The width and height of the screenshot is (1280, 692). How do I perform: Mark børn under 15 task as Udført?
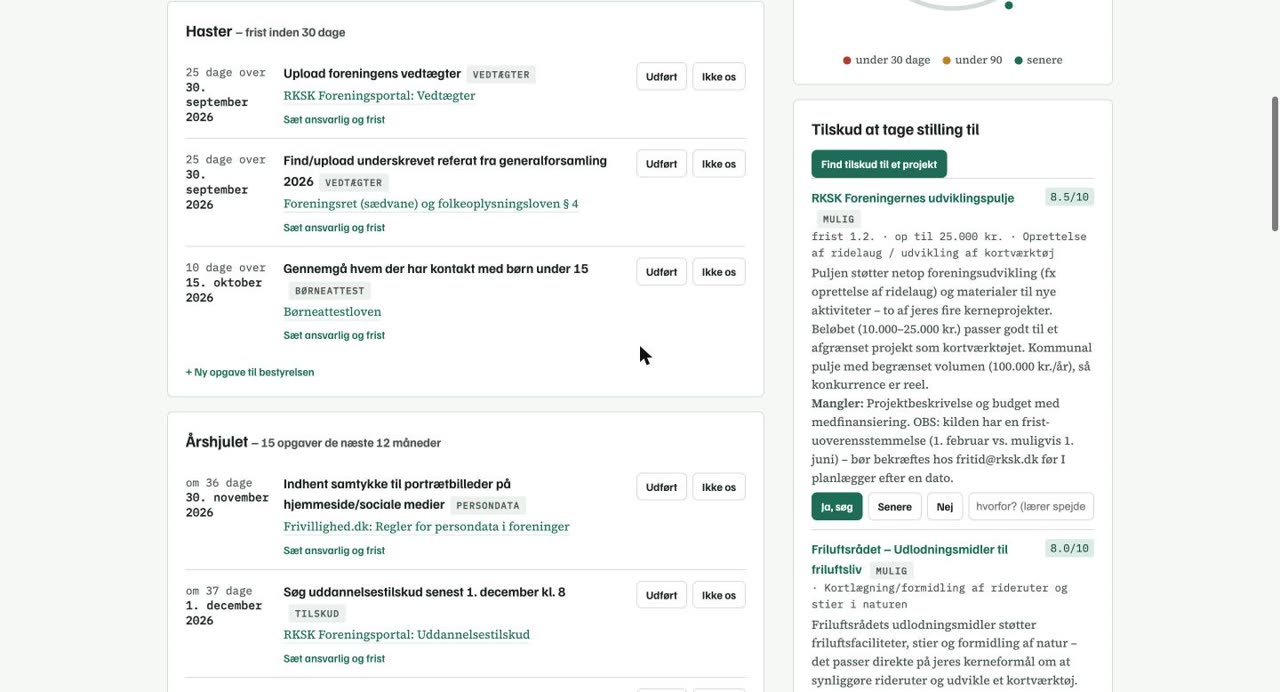[x=661, y=272]
